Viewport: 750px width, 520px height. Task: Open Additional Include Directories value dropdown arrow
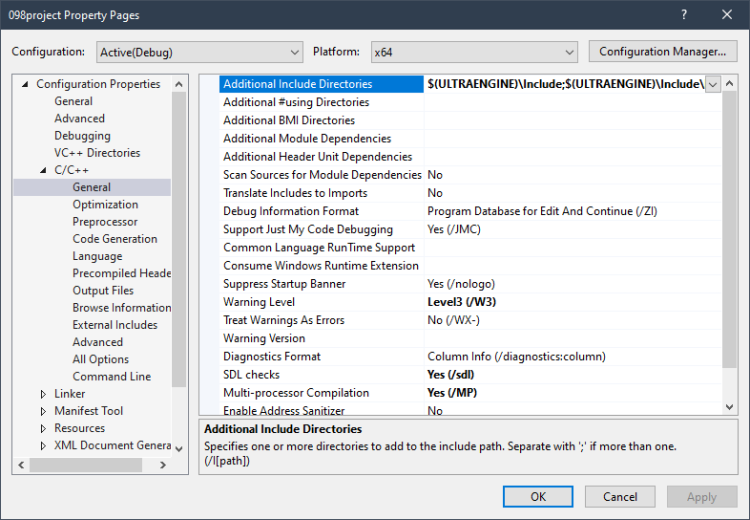[713, 85]
